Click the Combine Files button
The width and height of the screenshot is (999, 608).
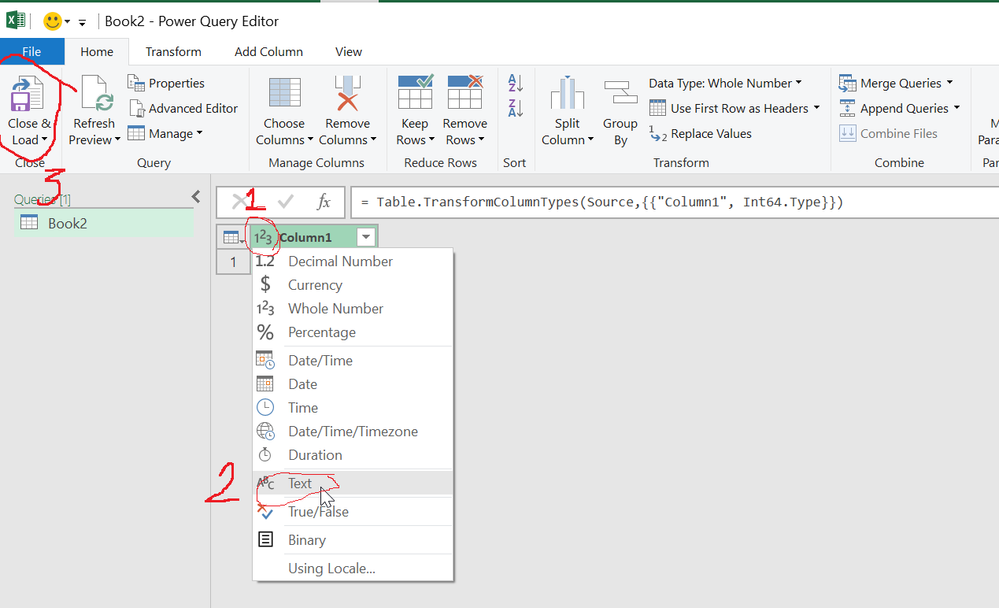pos(888,134)
